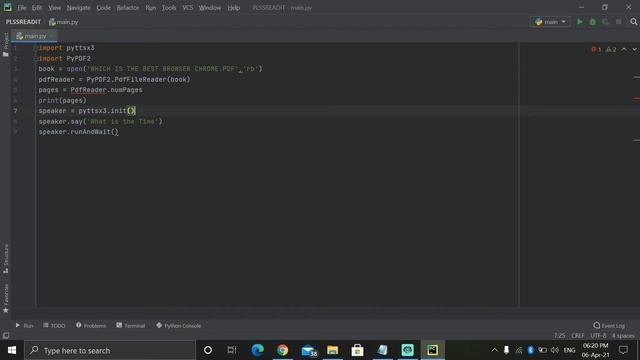Click PLSSREADIT project breadcrumb

pos(23,22)
